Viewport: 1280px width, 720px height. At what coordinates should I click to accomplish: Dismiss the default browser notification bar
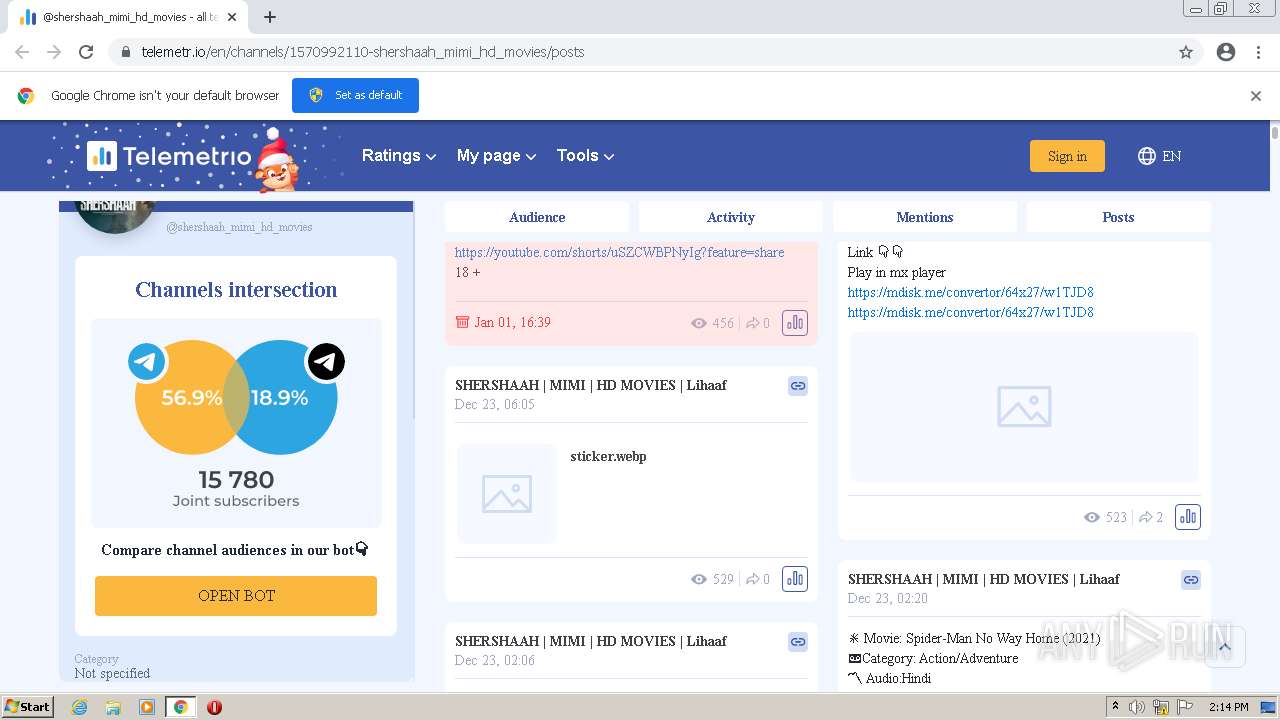pyautogui.click(x=1256, y=96)
